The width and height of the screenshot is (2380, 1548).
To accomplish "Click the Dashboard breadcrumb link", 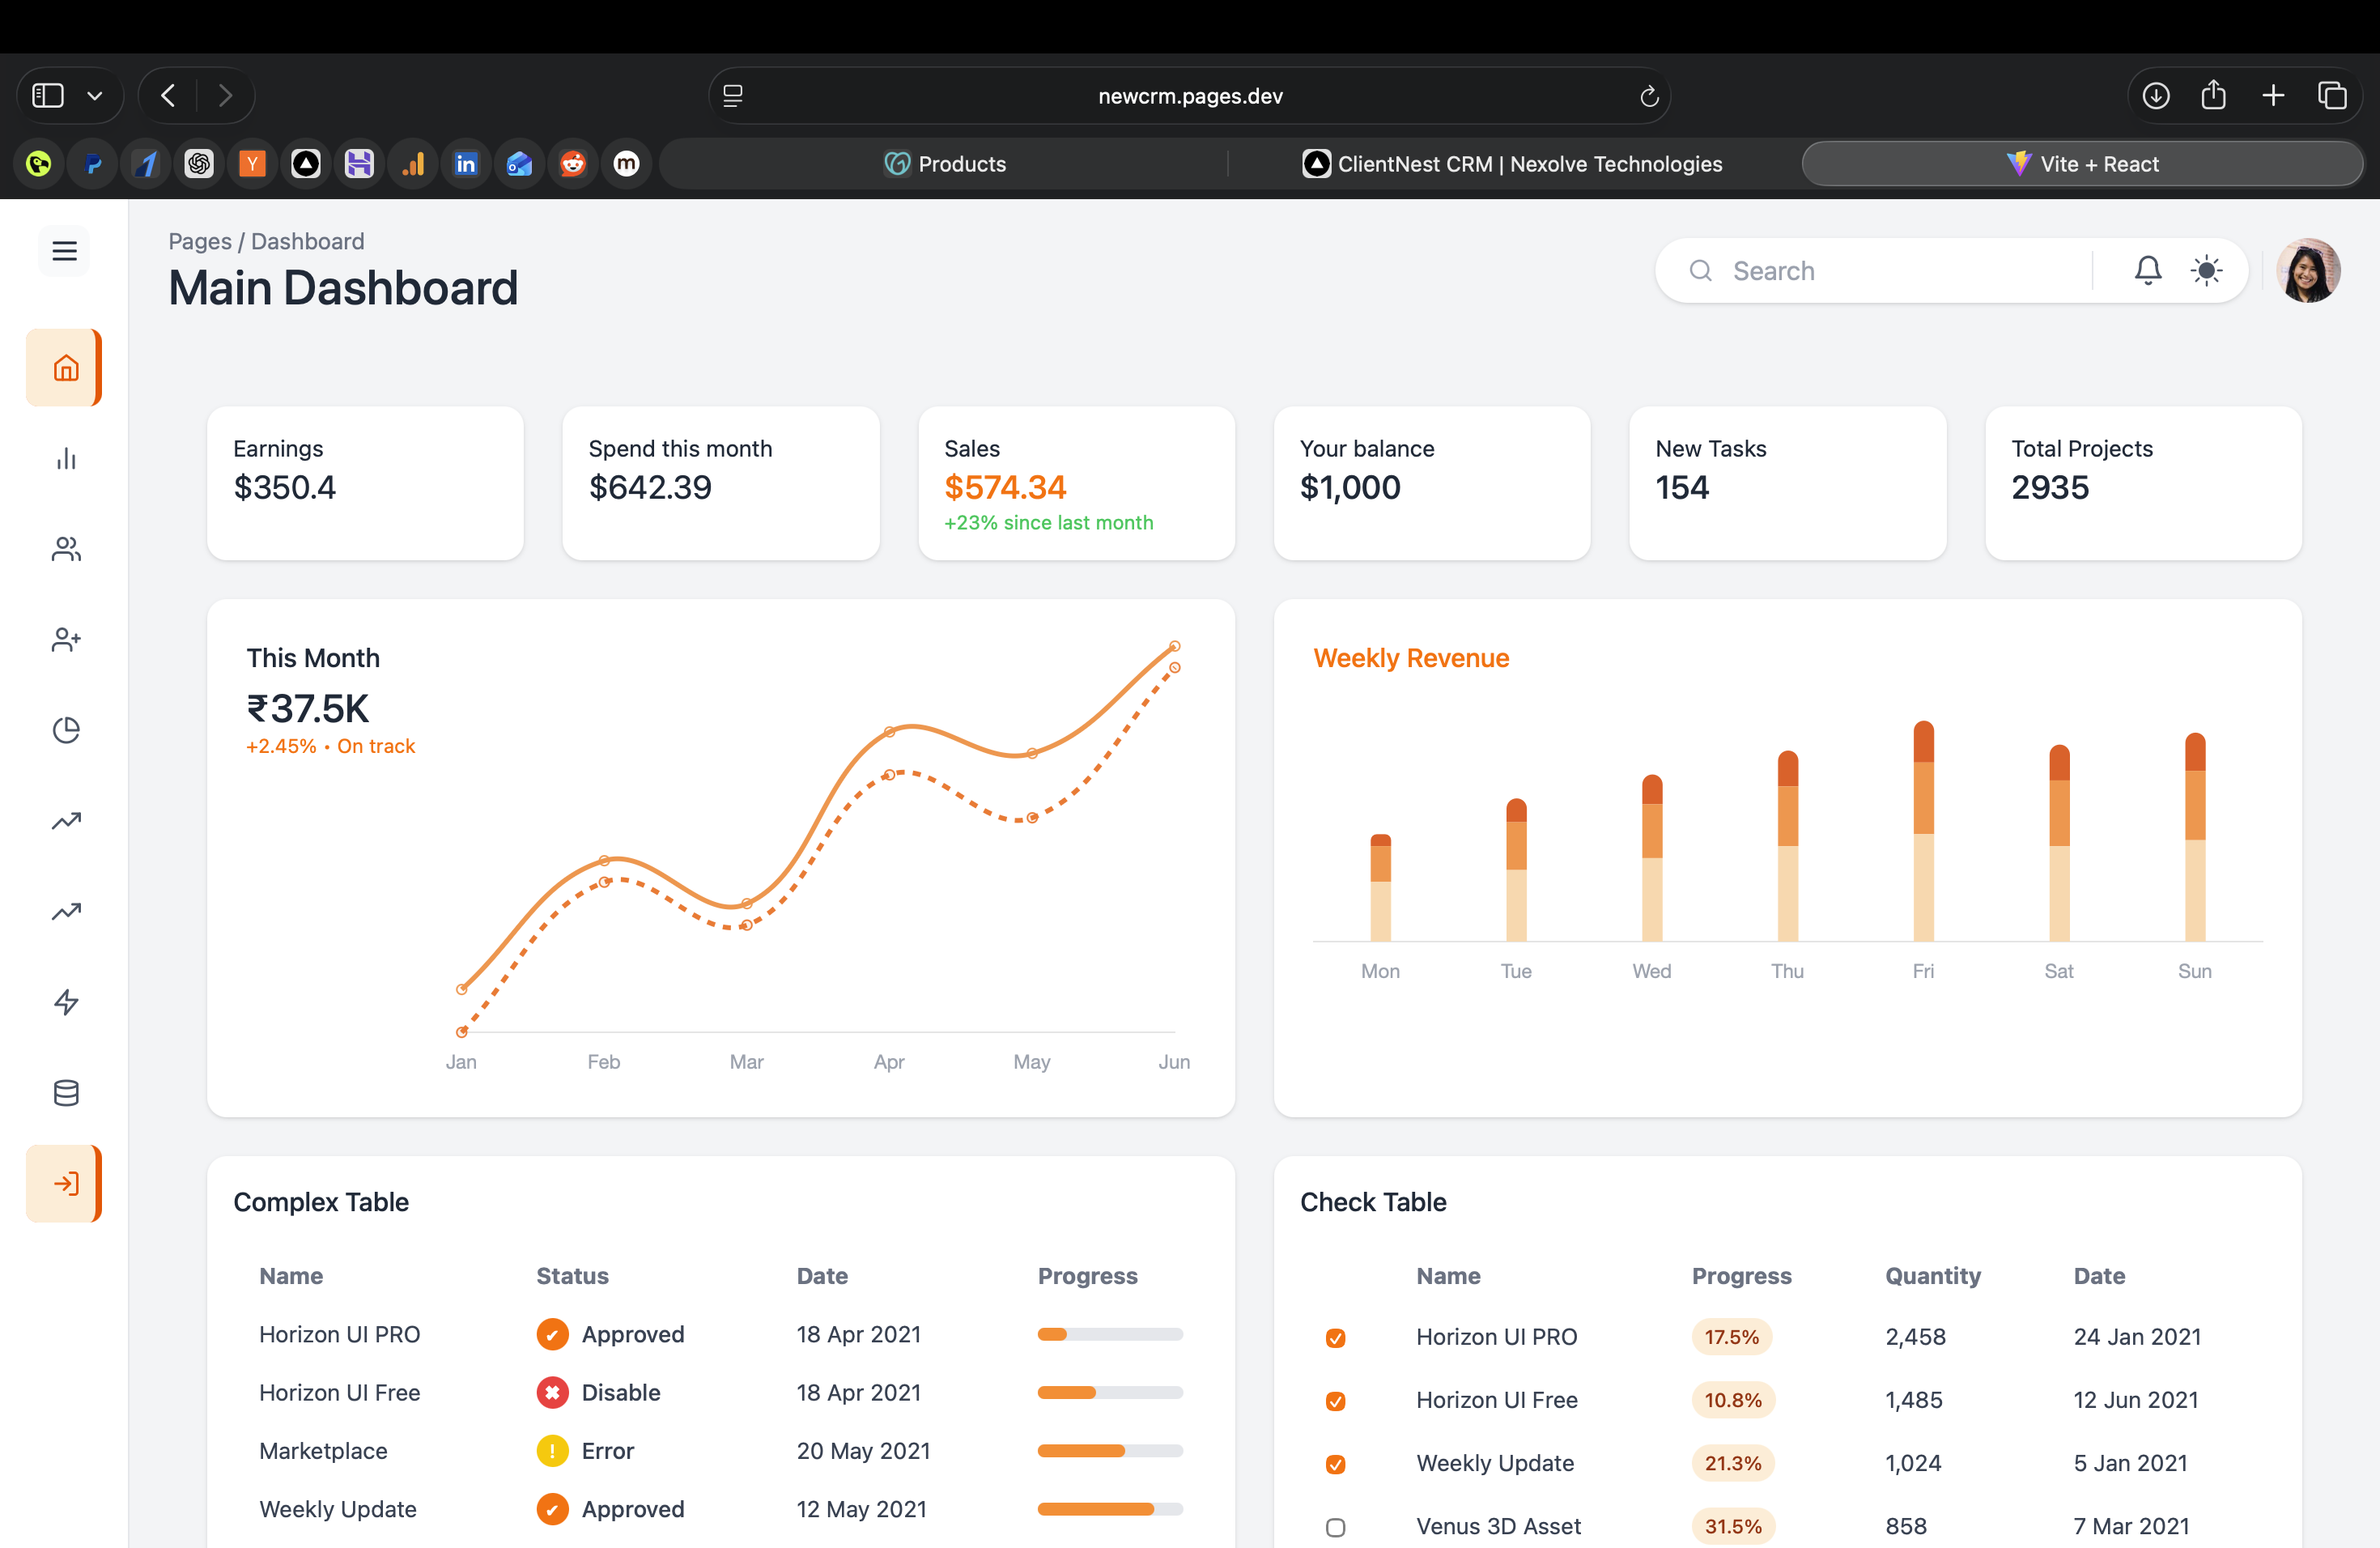I will click(x=307, y=240).
